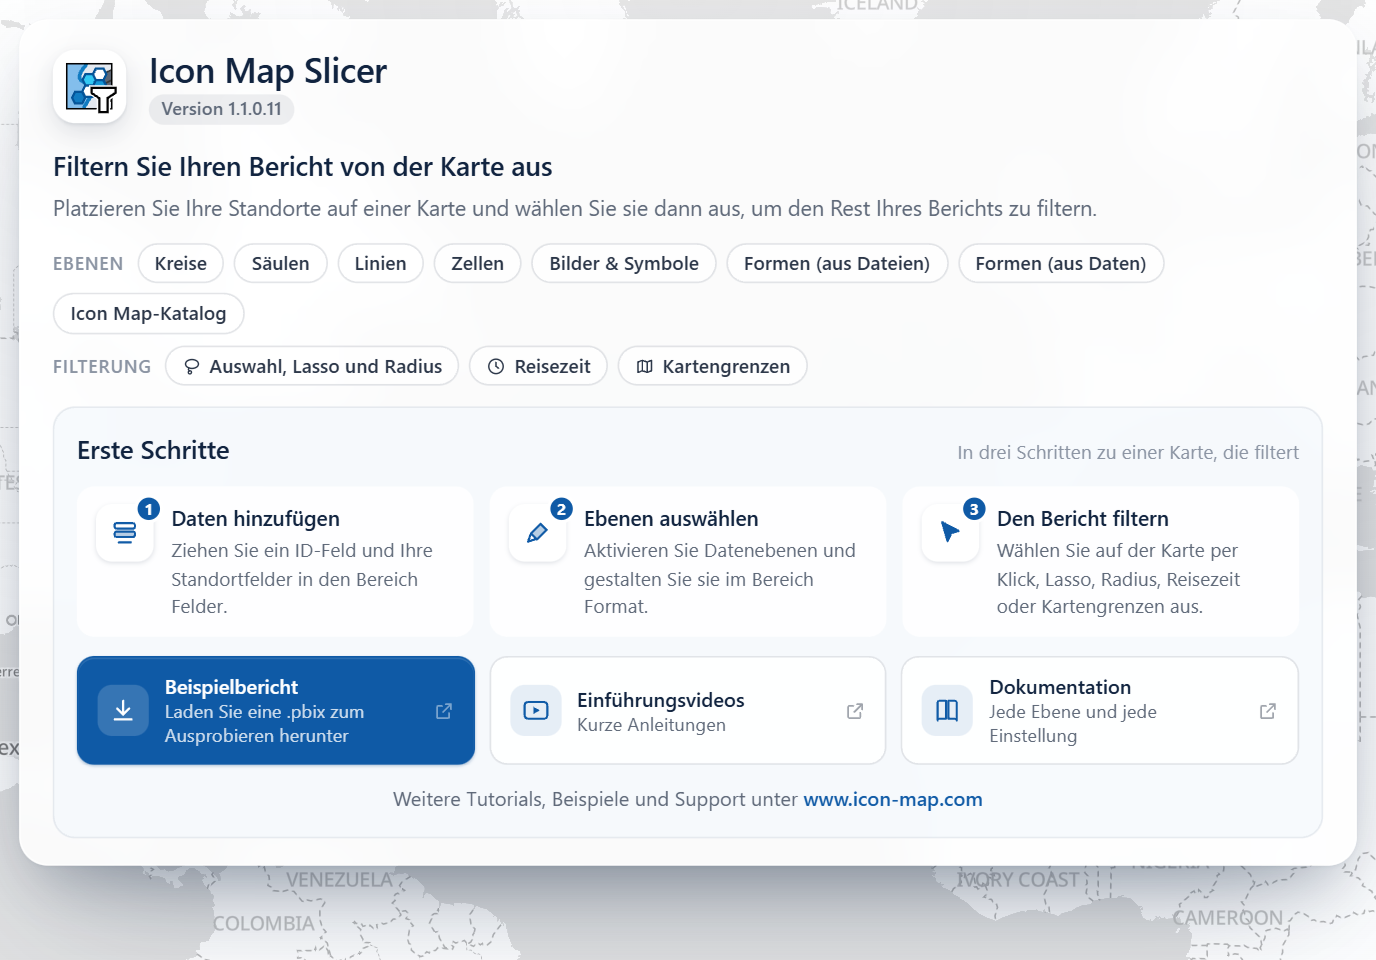The width and height of the screenshot is (1376, 960).
Task: Click the download icon in the Beispielbericht card
Action: 123,710
